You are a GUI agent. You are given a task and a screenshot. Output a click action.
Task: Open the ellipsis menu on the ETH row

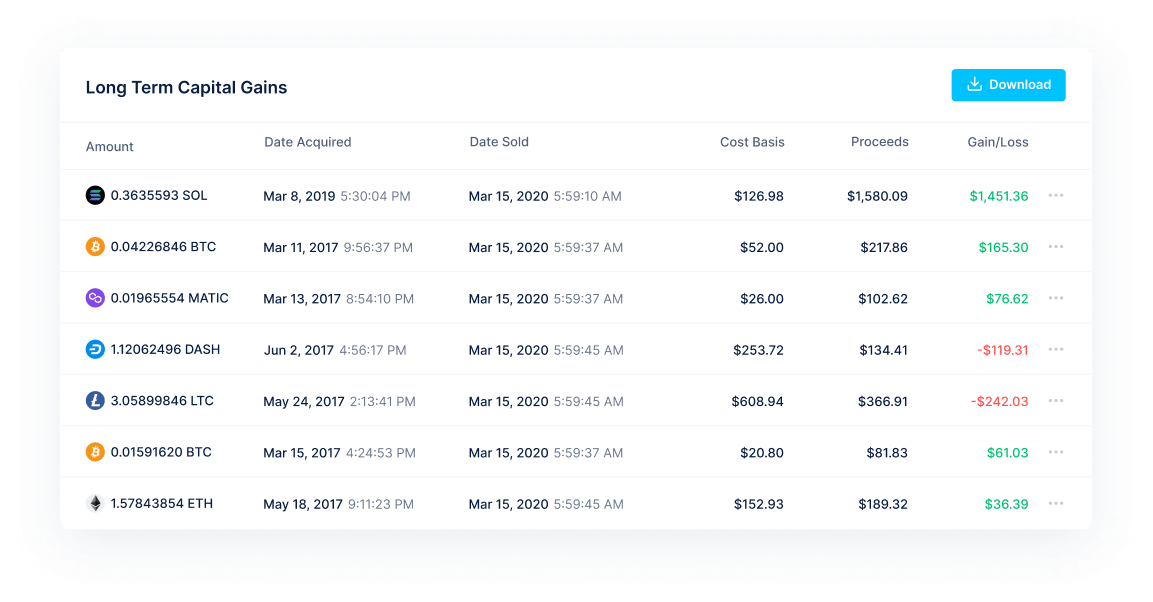1056,503
